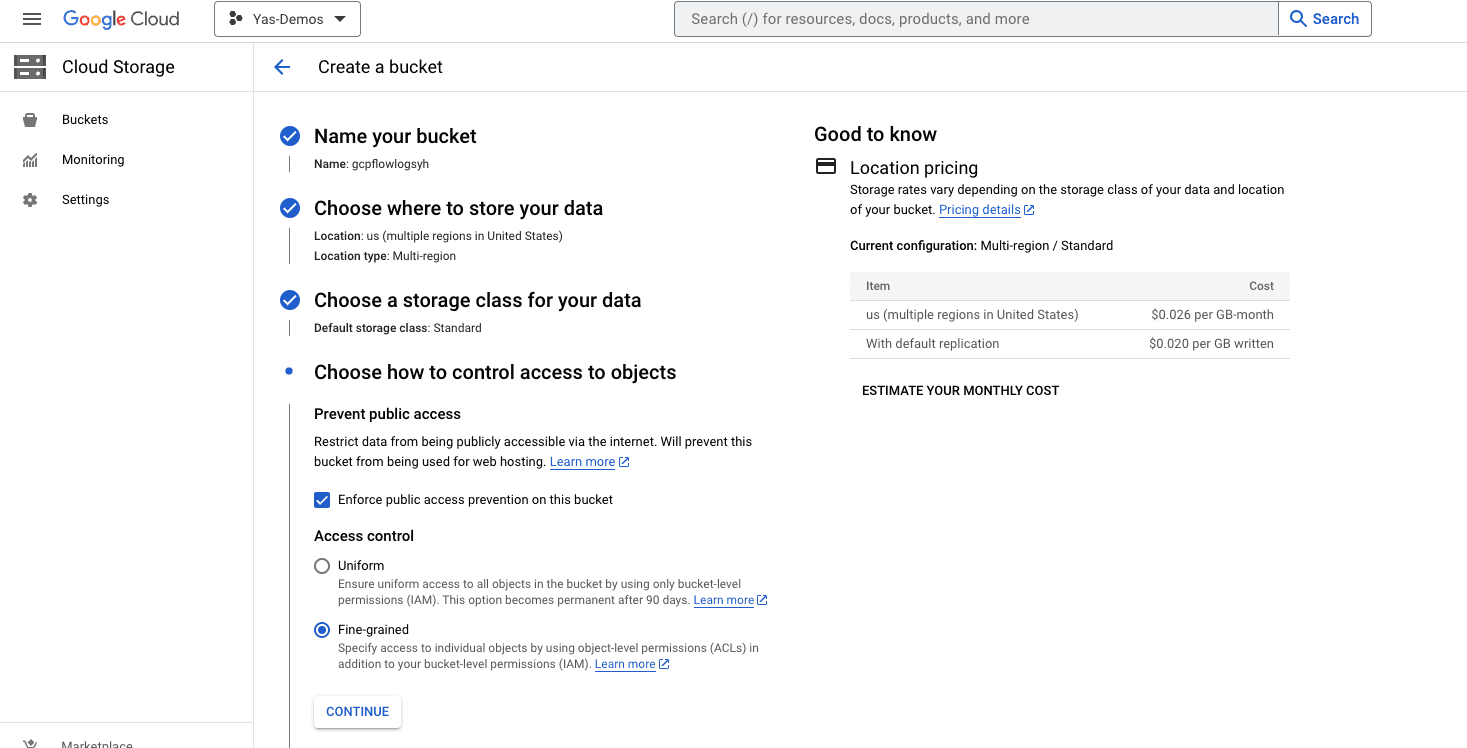Open the Pricing details link
The width and height of the screenshot is (1467, 748).
point(980,210)
